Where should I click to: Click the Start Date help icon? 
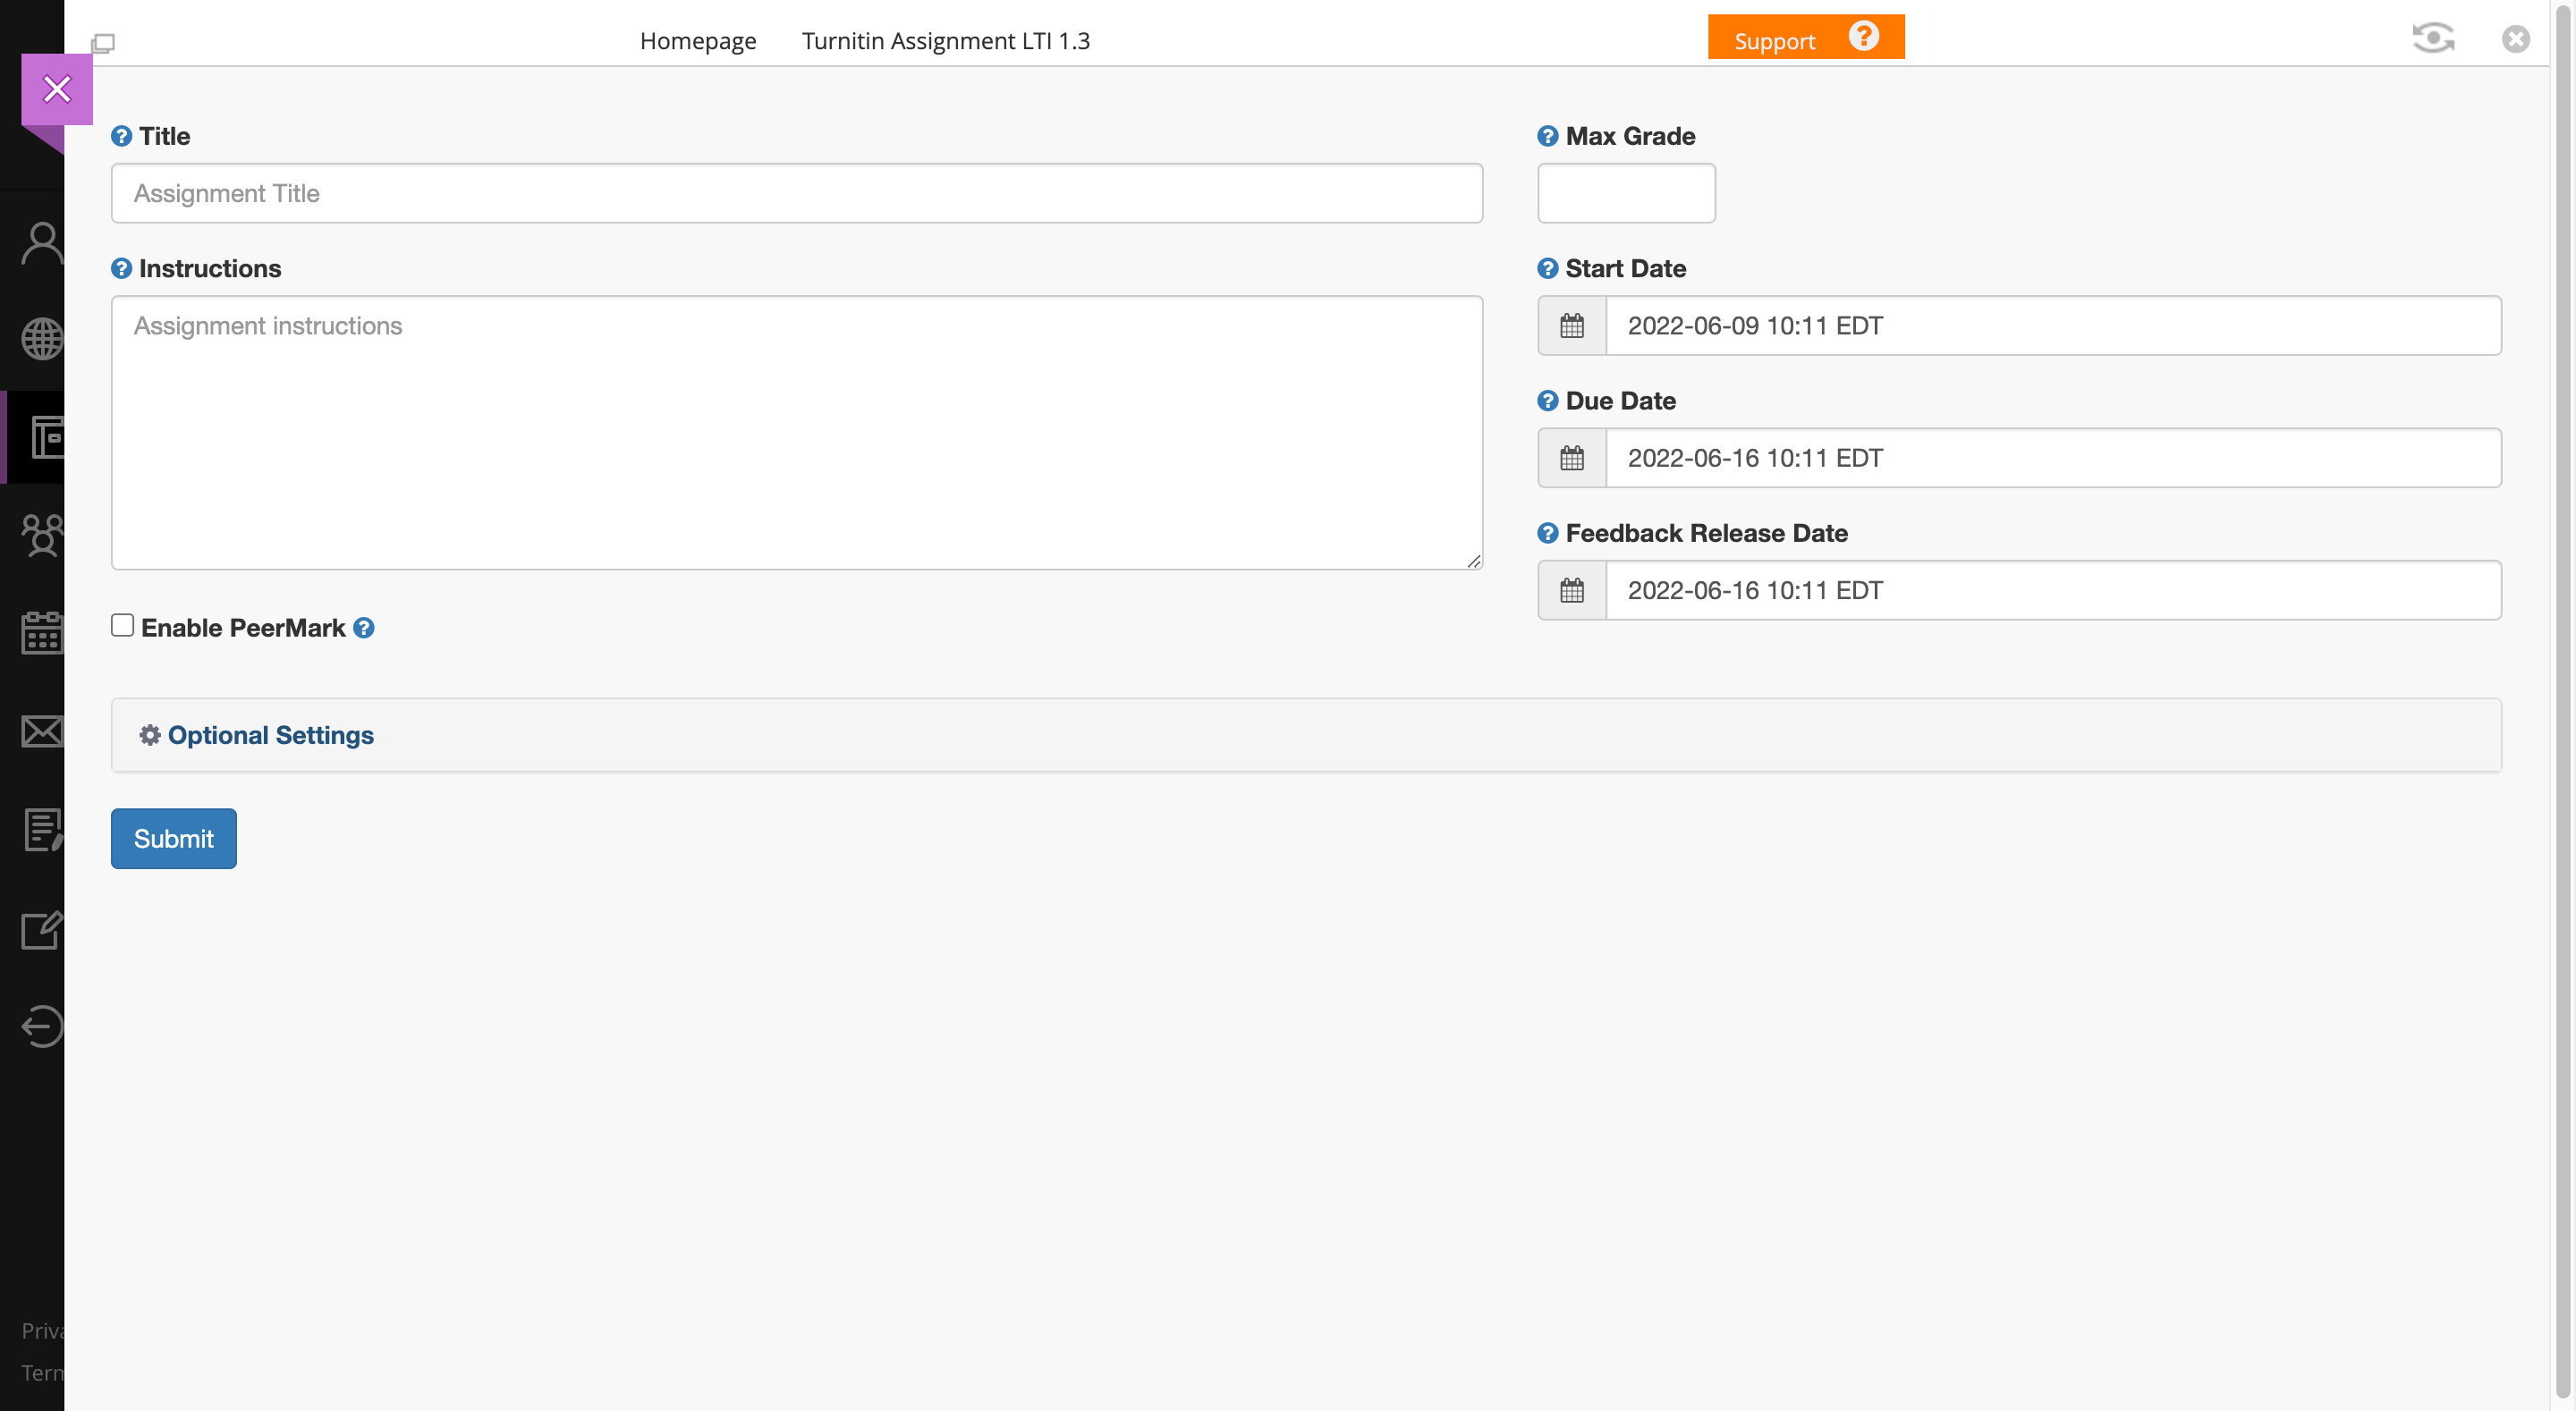pyautogui.click(x=1547, y=268)
